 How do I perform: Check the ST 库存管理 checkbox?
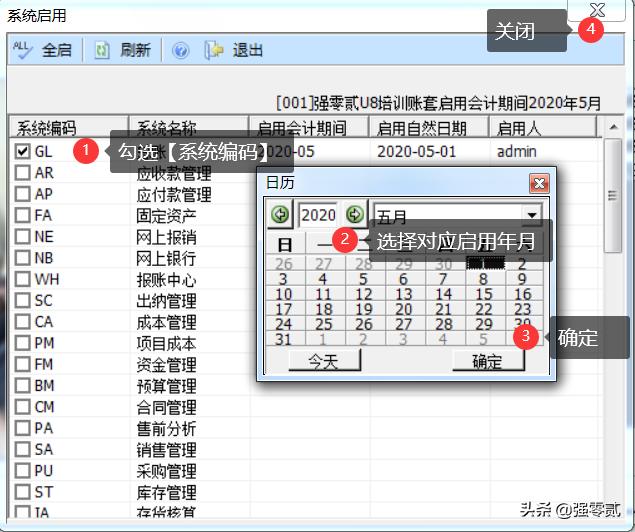pos(23,492)
